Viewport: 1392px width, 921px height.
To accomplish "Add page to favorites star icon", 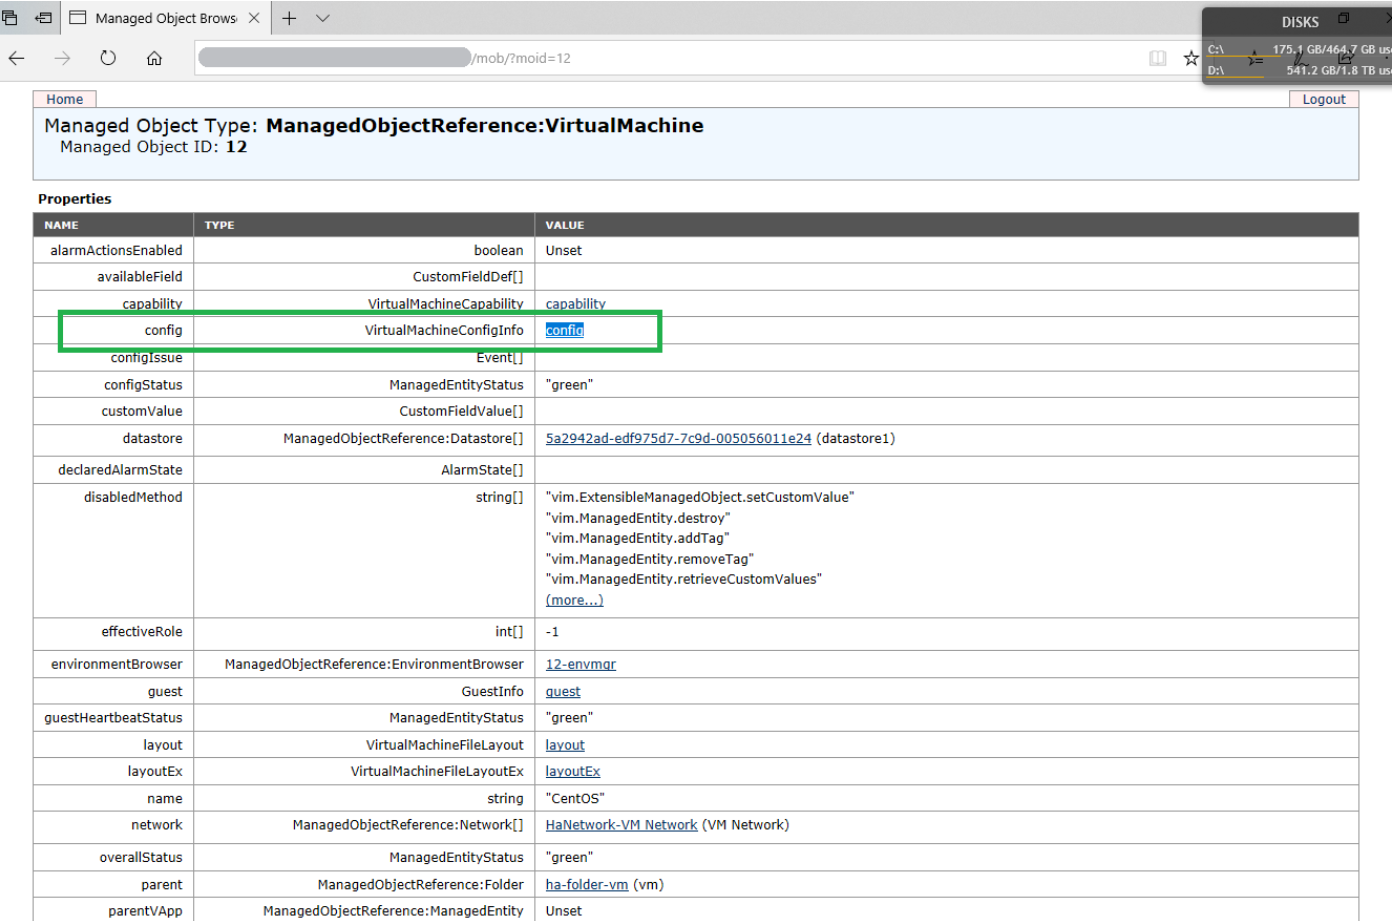I will [1190, 58].
